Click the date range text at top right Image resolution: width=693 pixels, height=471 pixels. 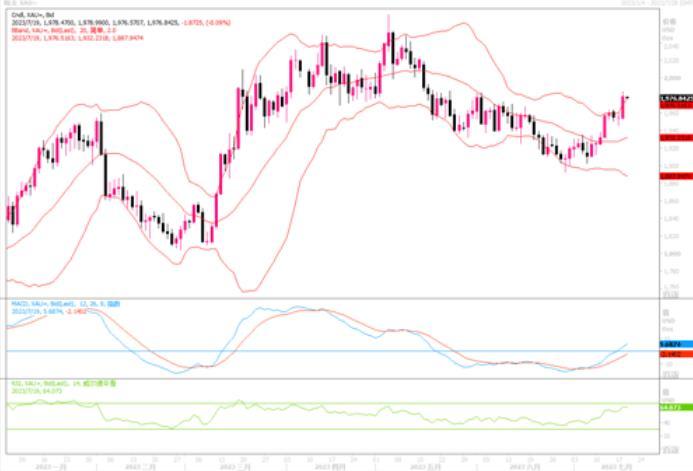coord(652,4)
